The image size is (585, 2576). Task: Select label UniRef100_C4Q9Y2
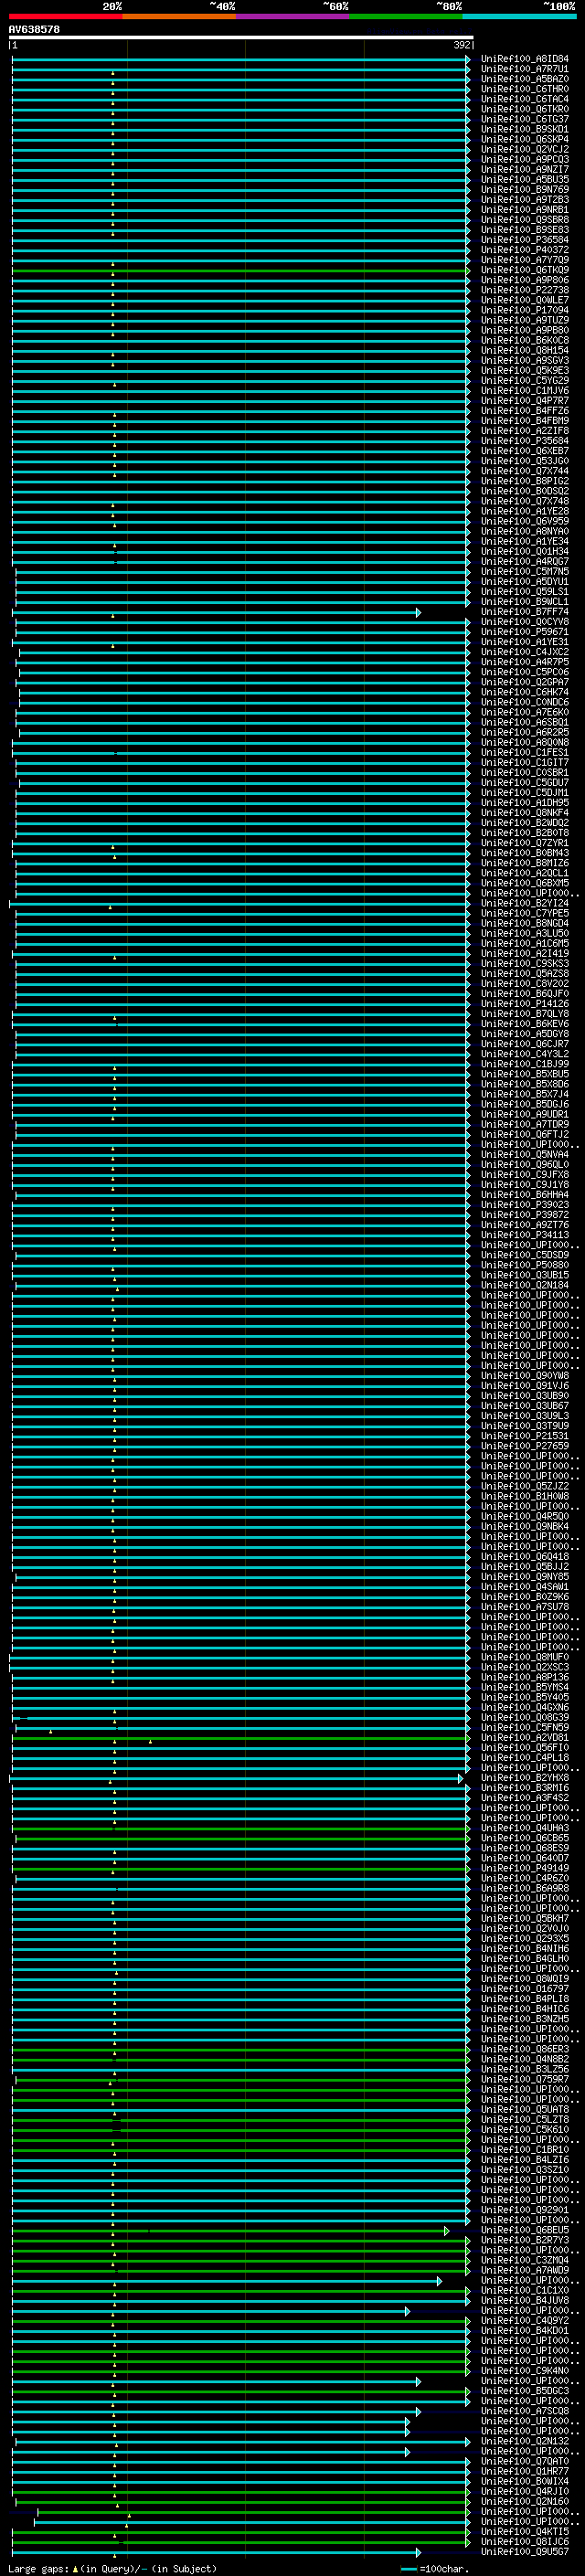click(524, 2320)
